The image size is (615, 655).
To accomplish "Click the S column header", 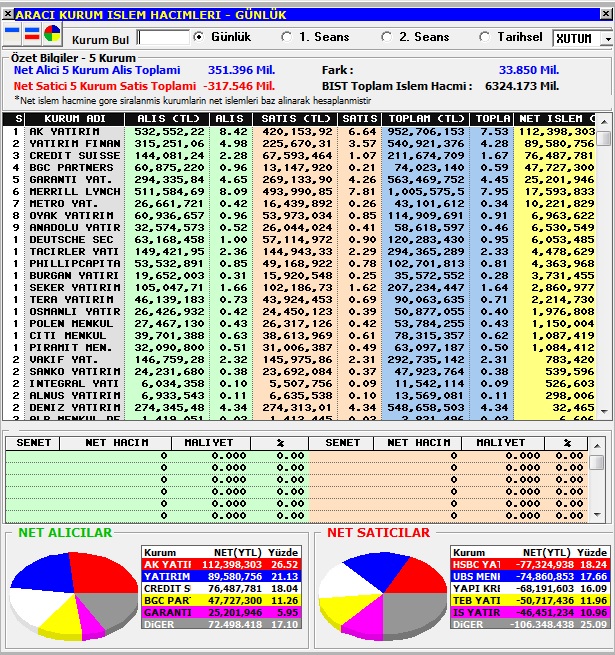I will 14,119.
